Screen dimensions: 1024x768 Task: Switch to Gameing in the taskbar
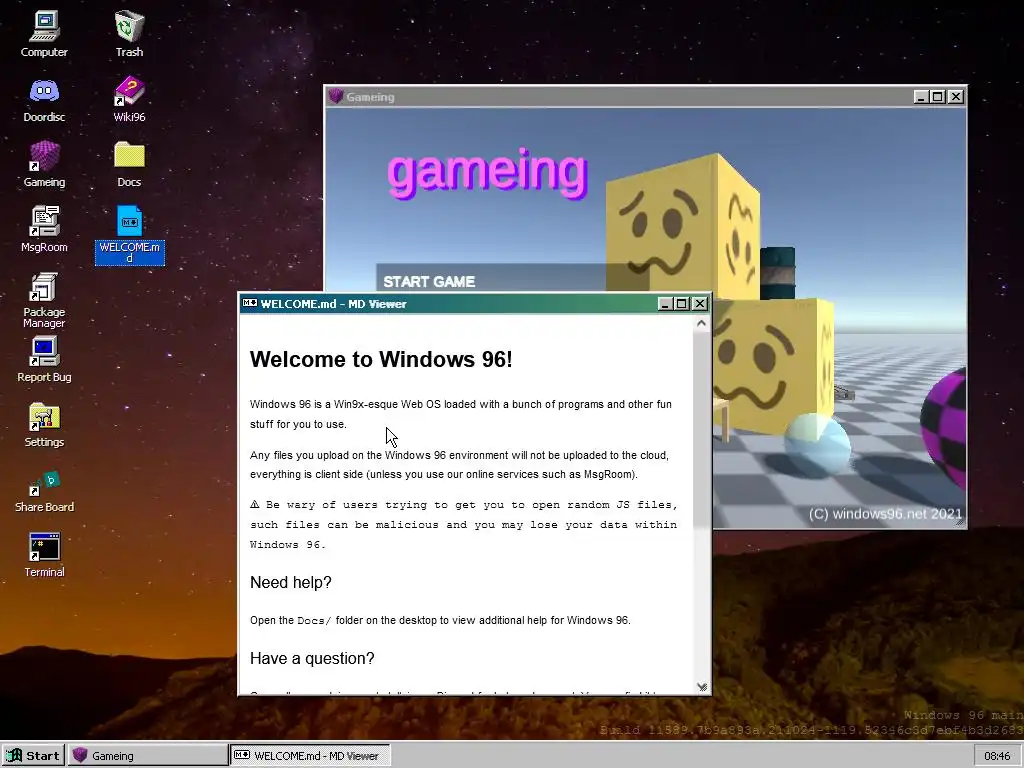148,756
